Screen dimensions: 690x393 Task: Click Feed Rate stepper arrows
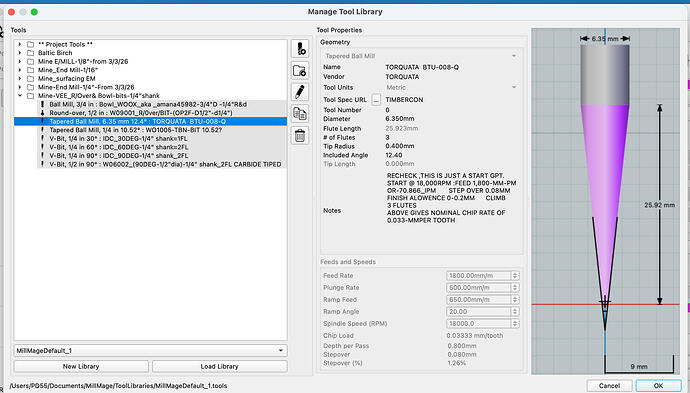tap(515, 275)
